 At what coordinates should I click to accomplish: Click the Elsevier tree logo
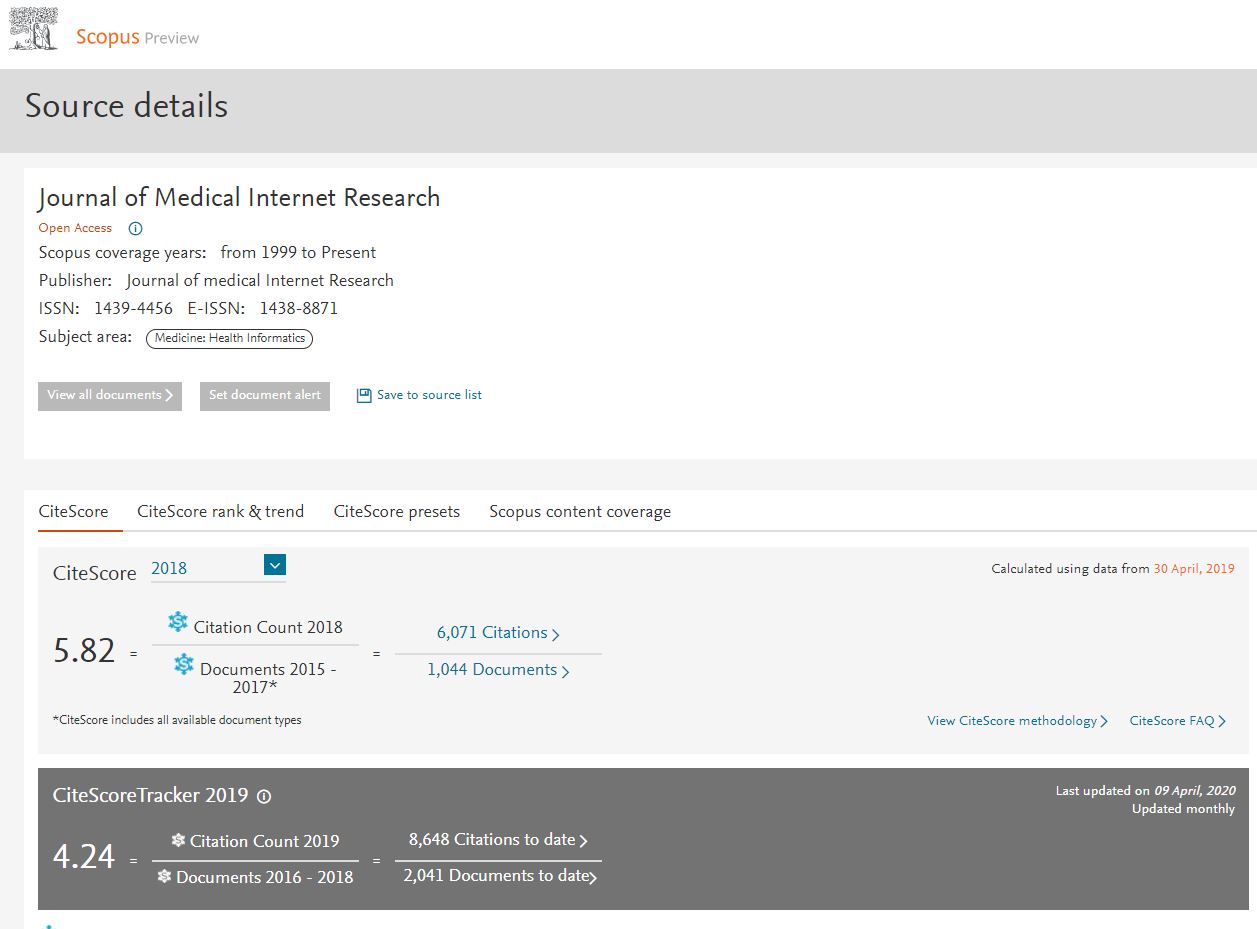pos(34,28)
